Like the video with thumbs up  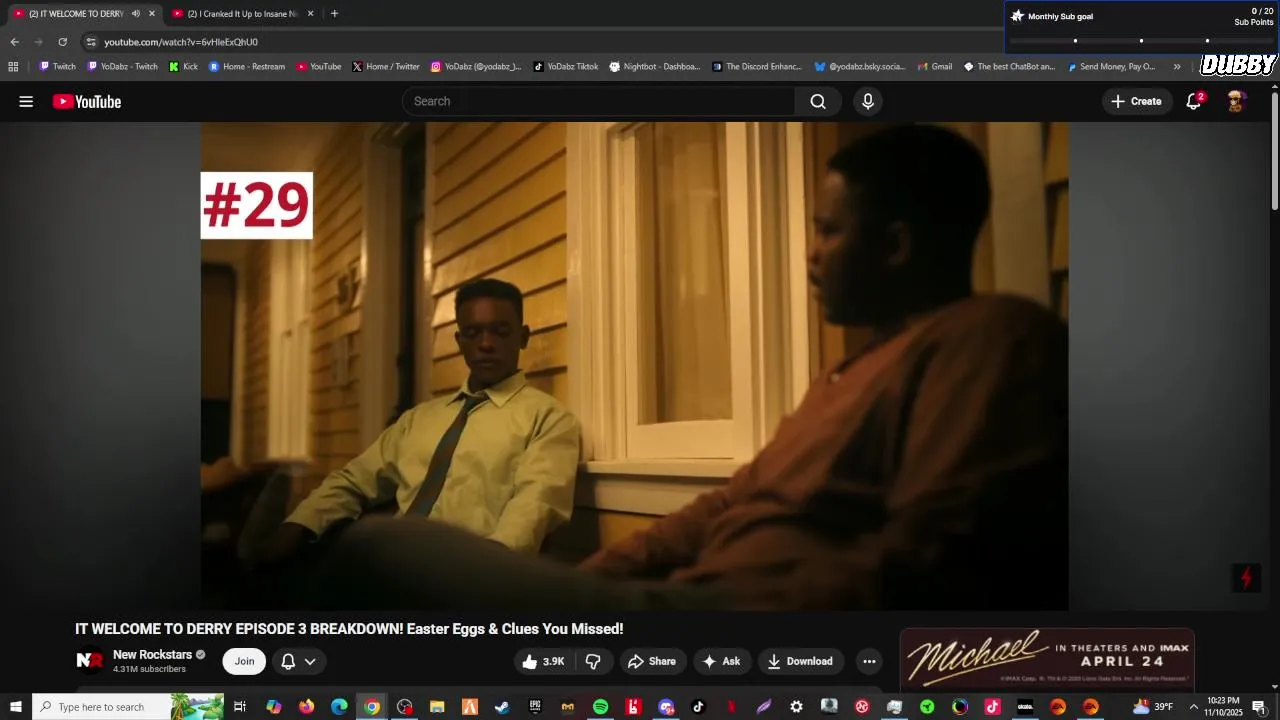[x=543, y=661]
